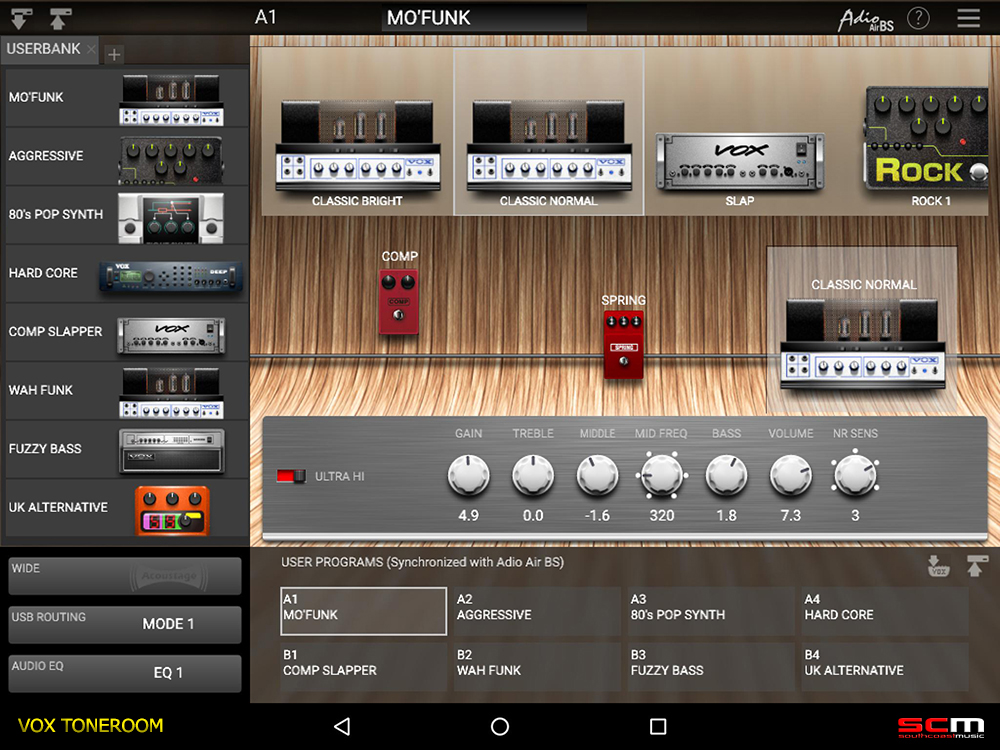1000x750 pixels.
Task: Click the Adio Air BS logo
Action: pos(866,20)
